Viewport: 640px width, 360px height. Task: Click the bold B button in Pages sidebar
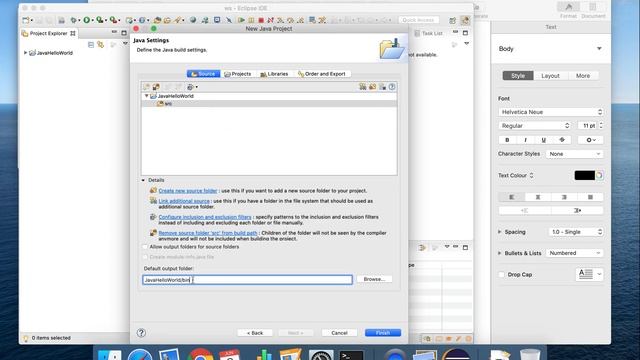[507, 140]
